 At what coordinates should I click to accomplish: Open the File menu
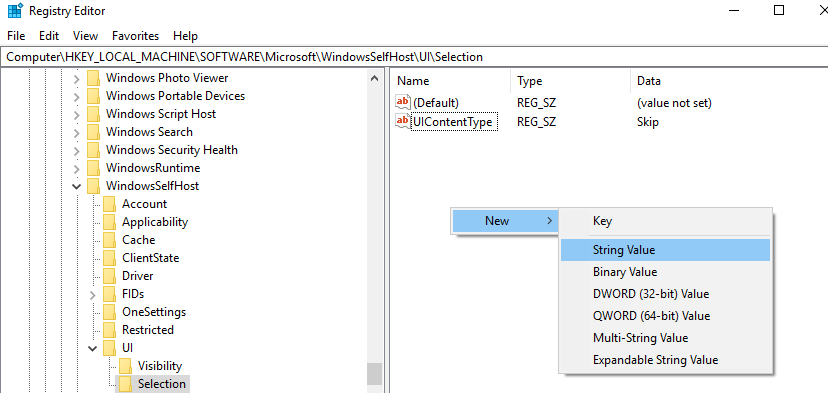(16, 36)
